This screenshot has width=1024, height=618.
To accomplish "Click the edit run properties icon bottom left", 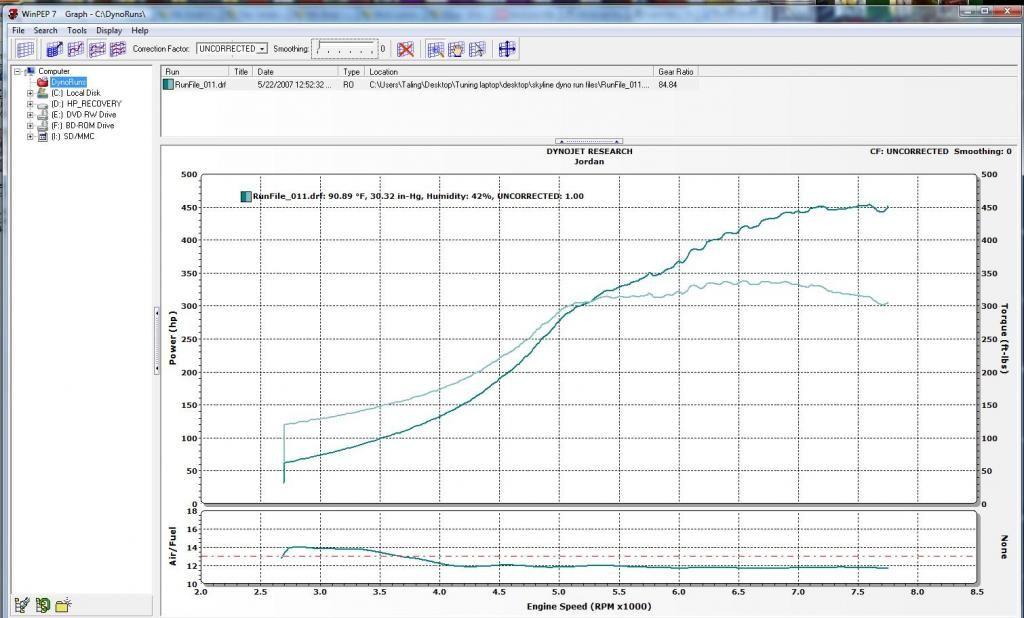I will 20,604.
